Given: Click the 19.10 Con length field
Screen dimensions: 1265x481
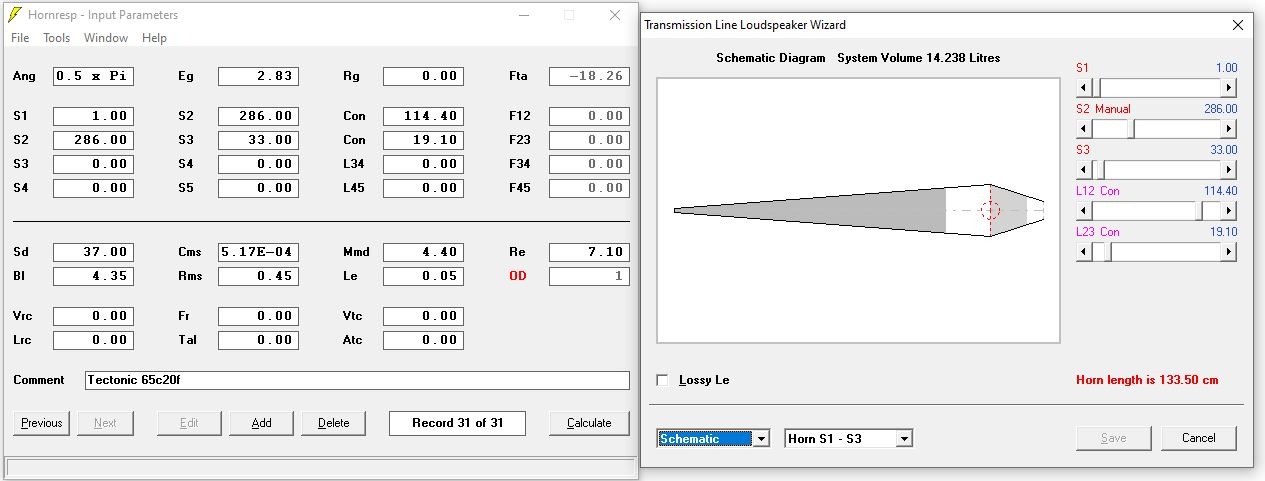Looking at the screenshot, I should point(423,140).
